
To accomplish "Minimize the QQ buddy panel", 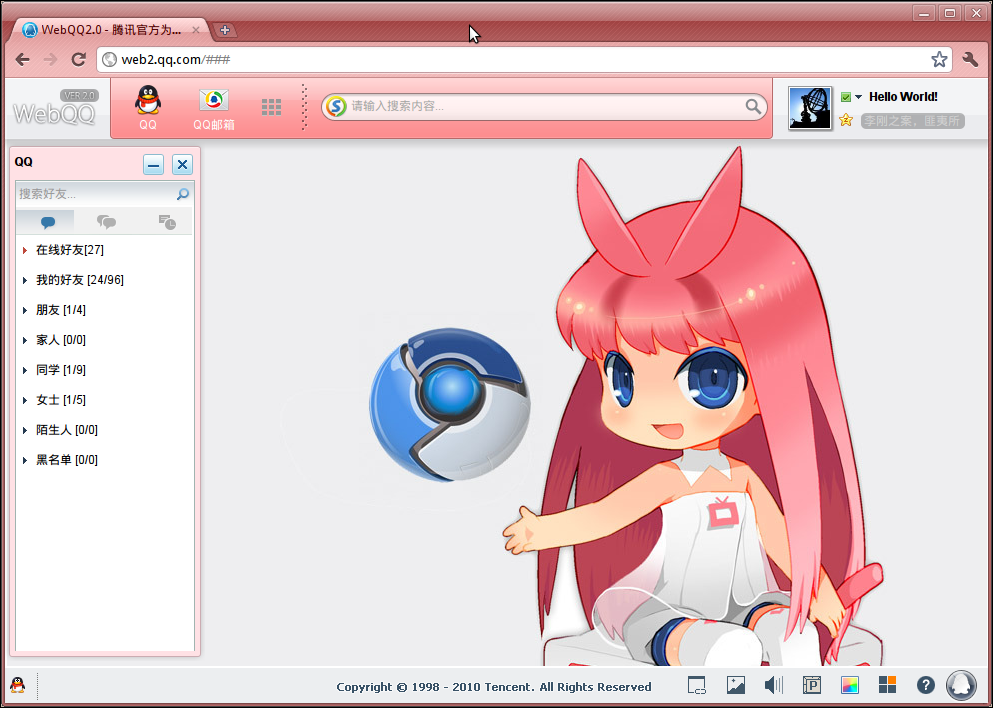I will [x=153, y=165].
